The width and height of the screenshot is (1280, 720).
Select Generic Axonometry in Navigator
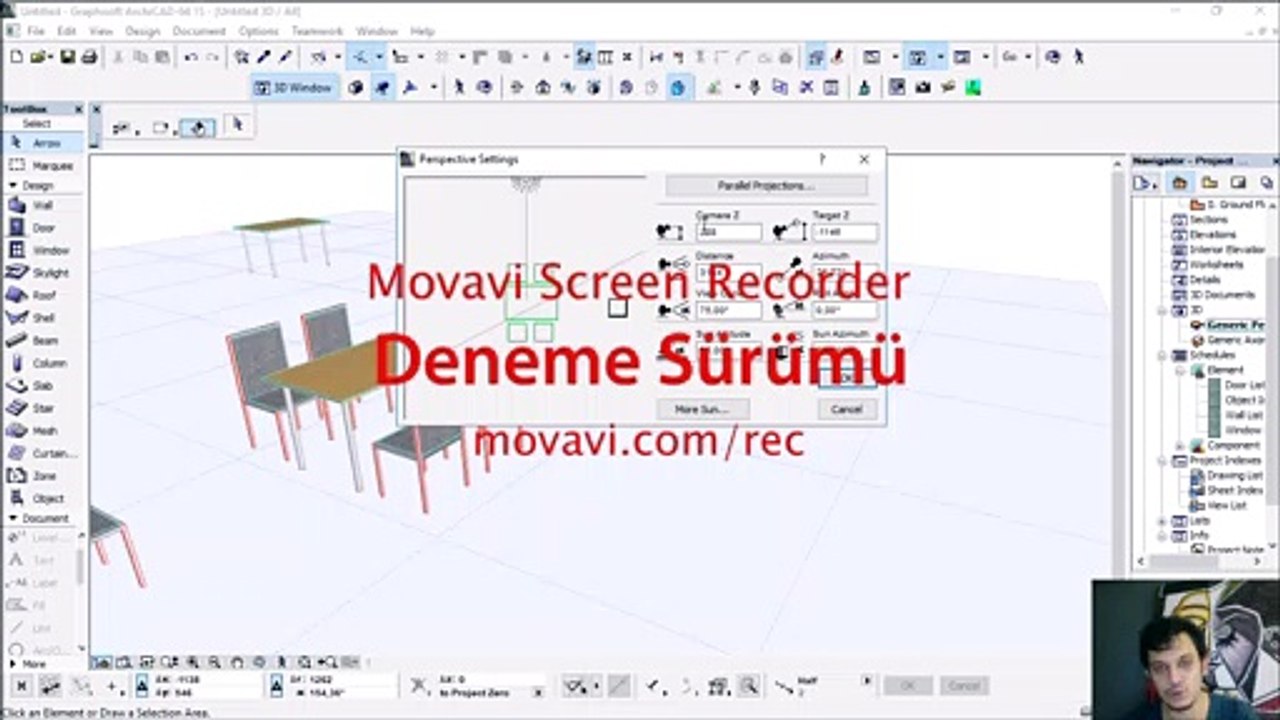point(1236,340)
